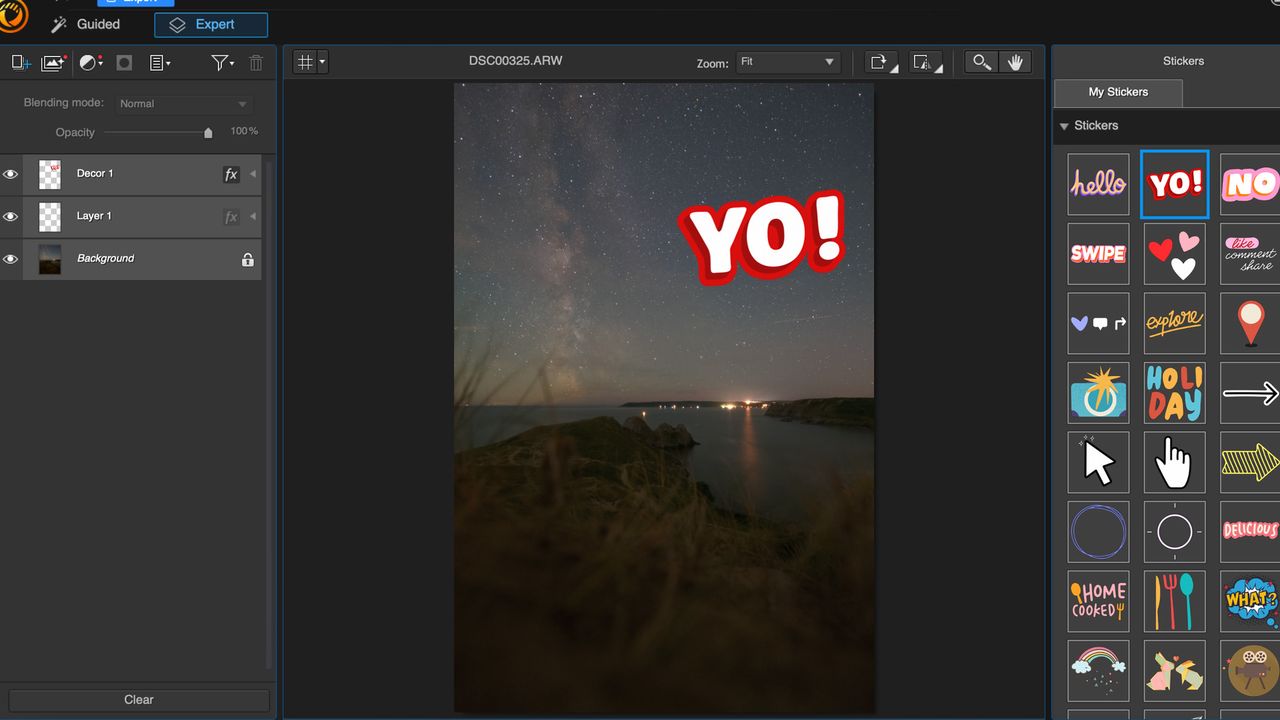
Task: Click the add image layer icon
Action: click(x=54, y=63)
